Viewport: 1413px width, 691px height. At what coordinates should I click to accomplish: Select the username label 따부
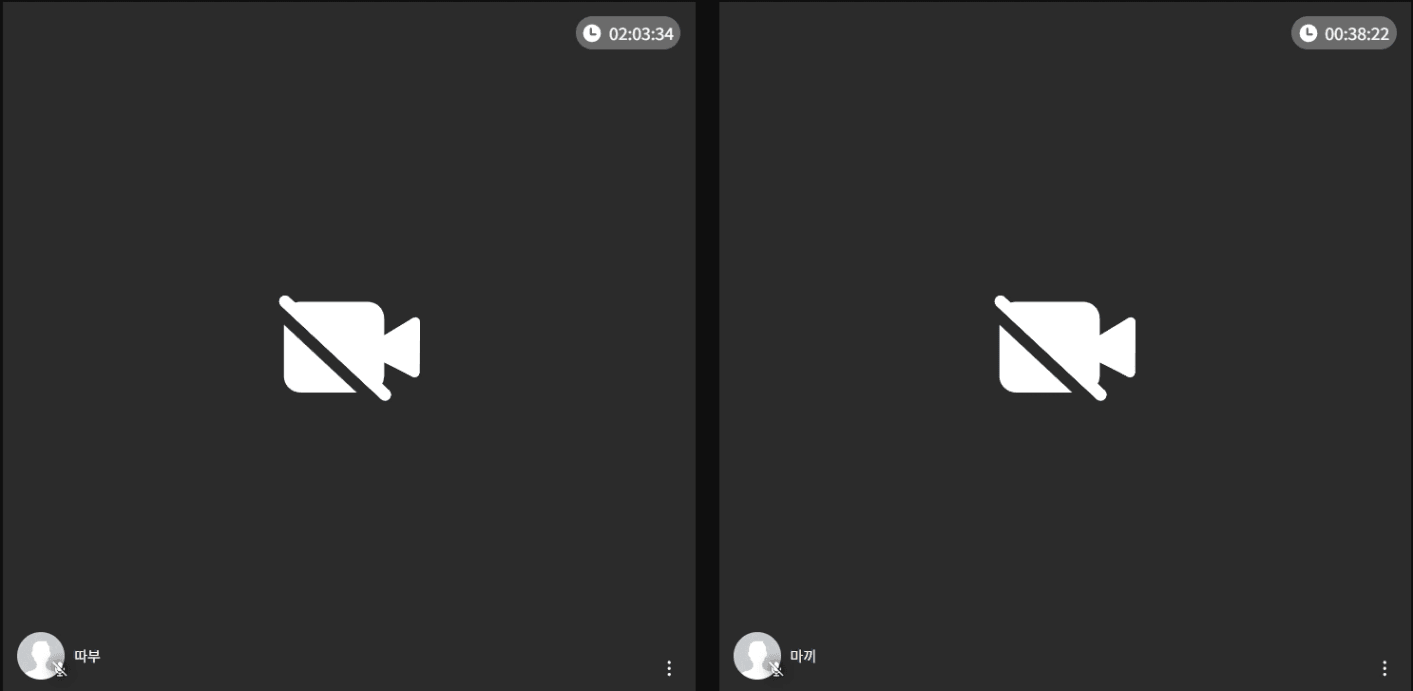point(87,657)
